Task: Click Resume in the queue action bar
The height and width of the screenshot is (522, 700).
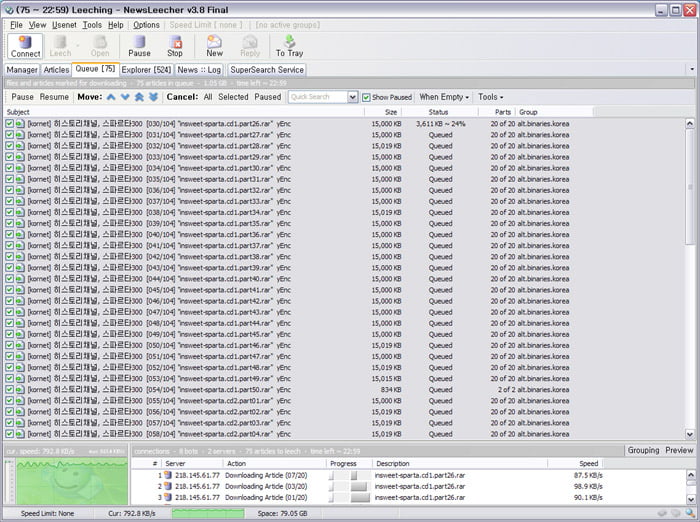Action: (x=54, y=97)
